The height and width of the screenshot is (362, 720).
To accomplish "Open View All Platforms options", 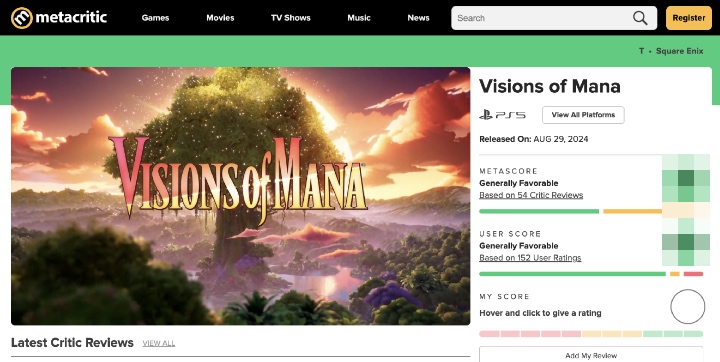I will click(583, 115).
